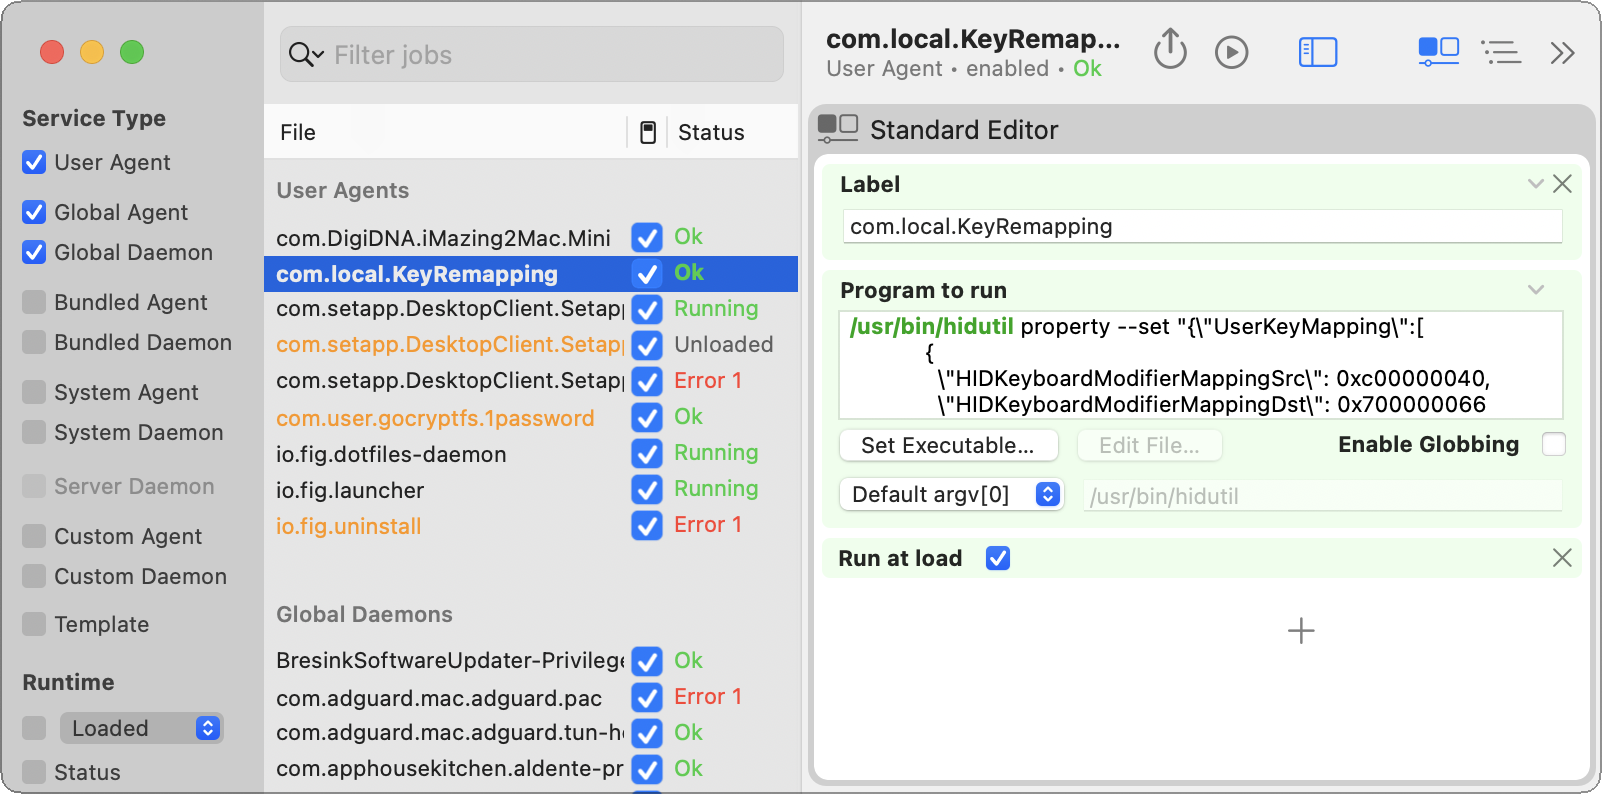This screenshot has height=794, width=1602.
Task: Click into the Filter jobs search field
Action: coord(550,55)
